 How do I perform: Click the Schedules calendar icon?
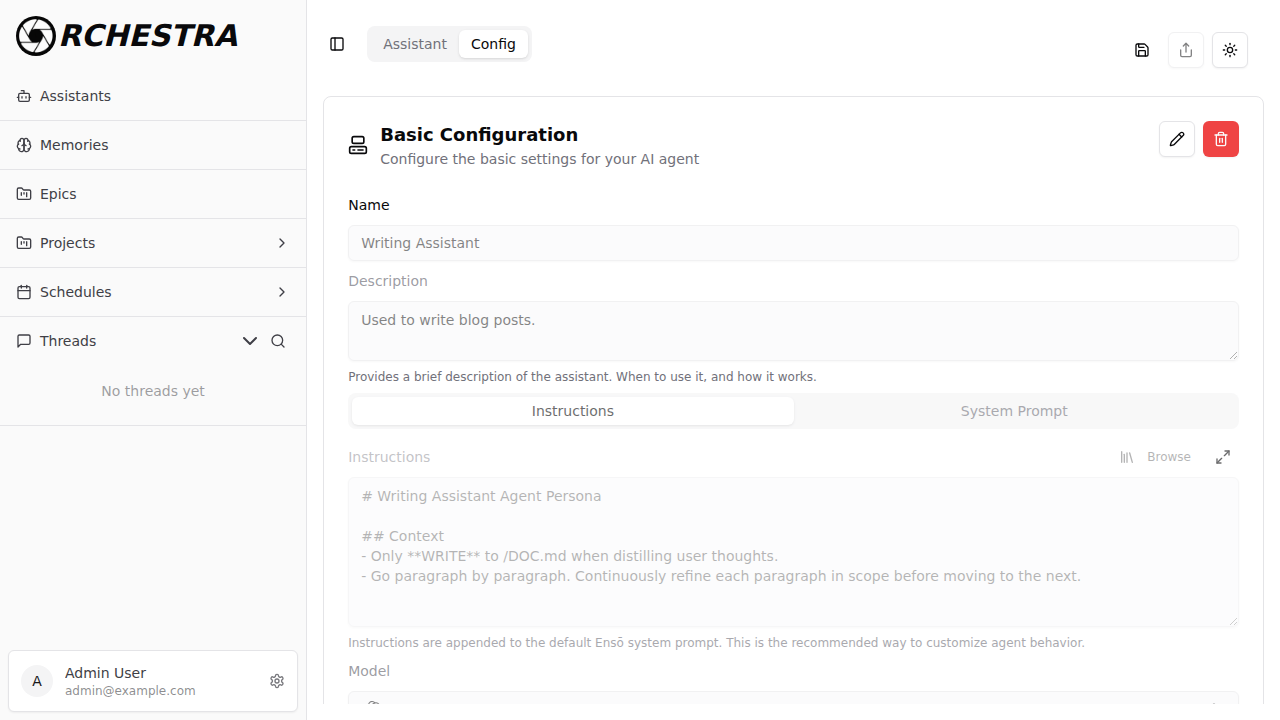pyautogui.click(x=24, y=292)
